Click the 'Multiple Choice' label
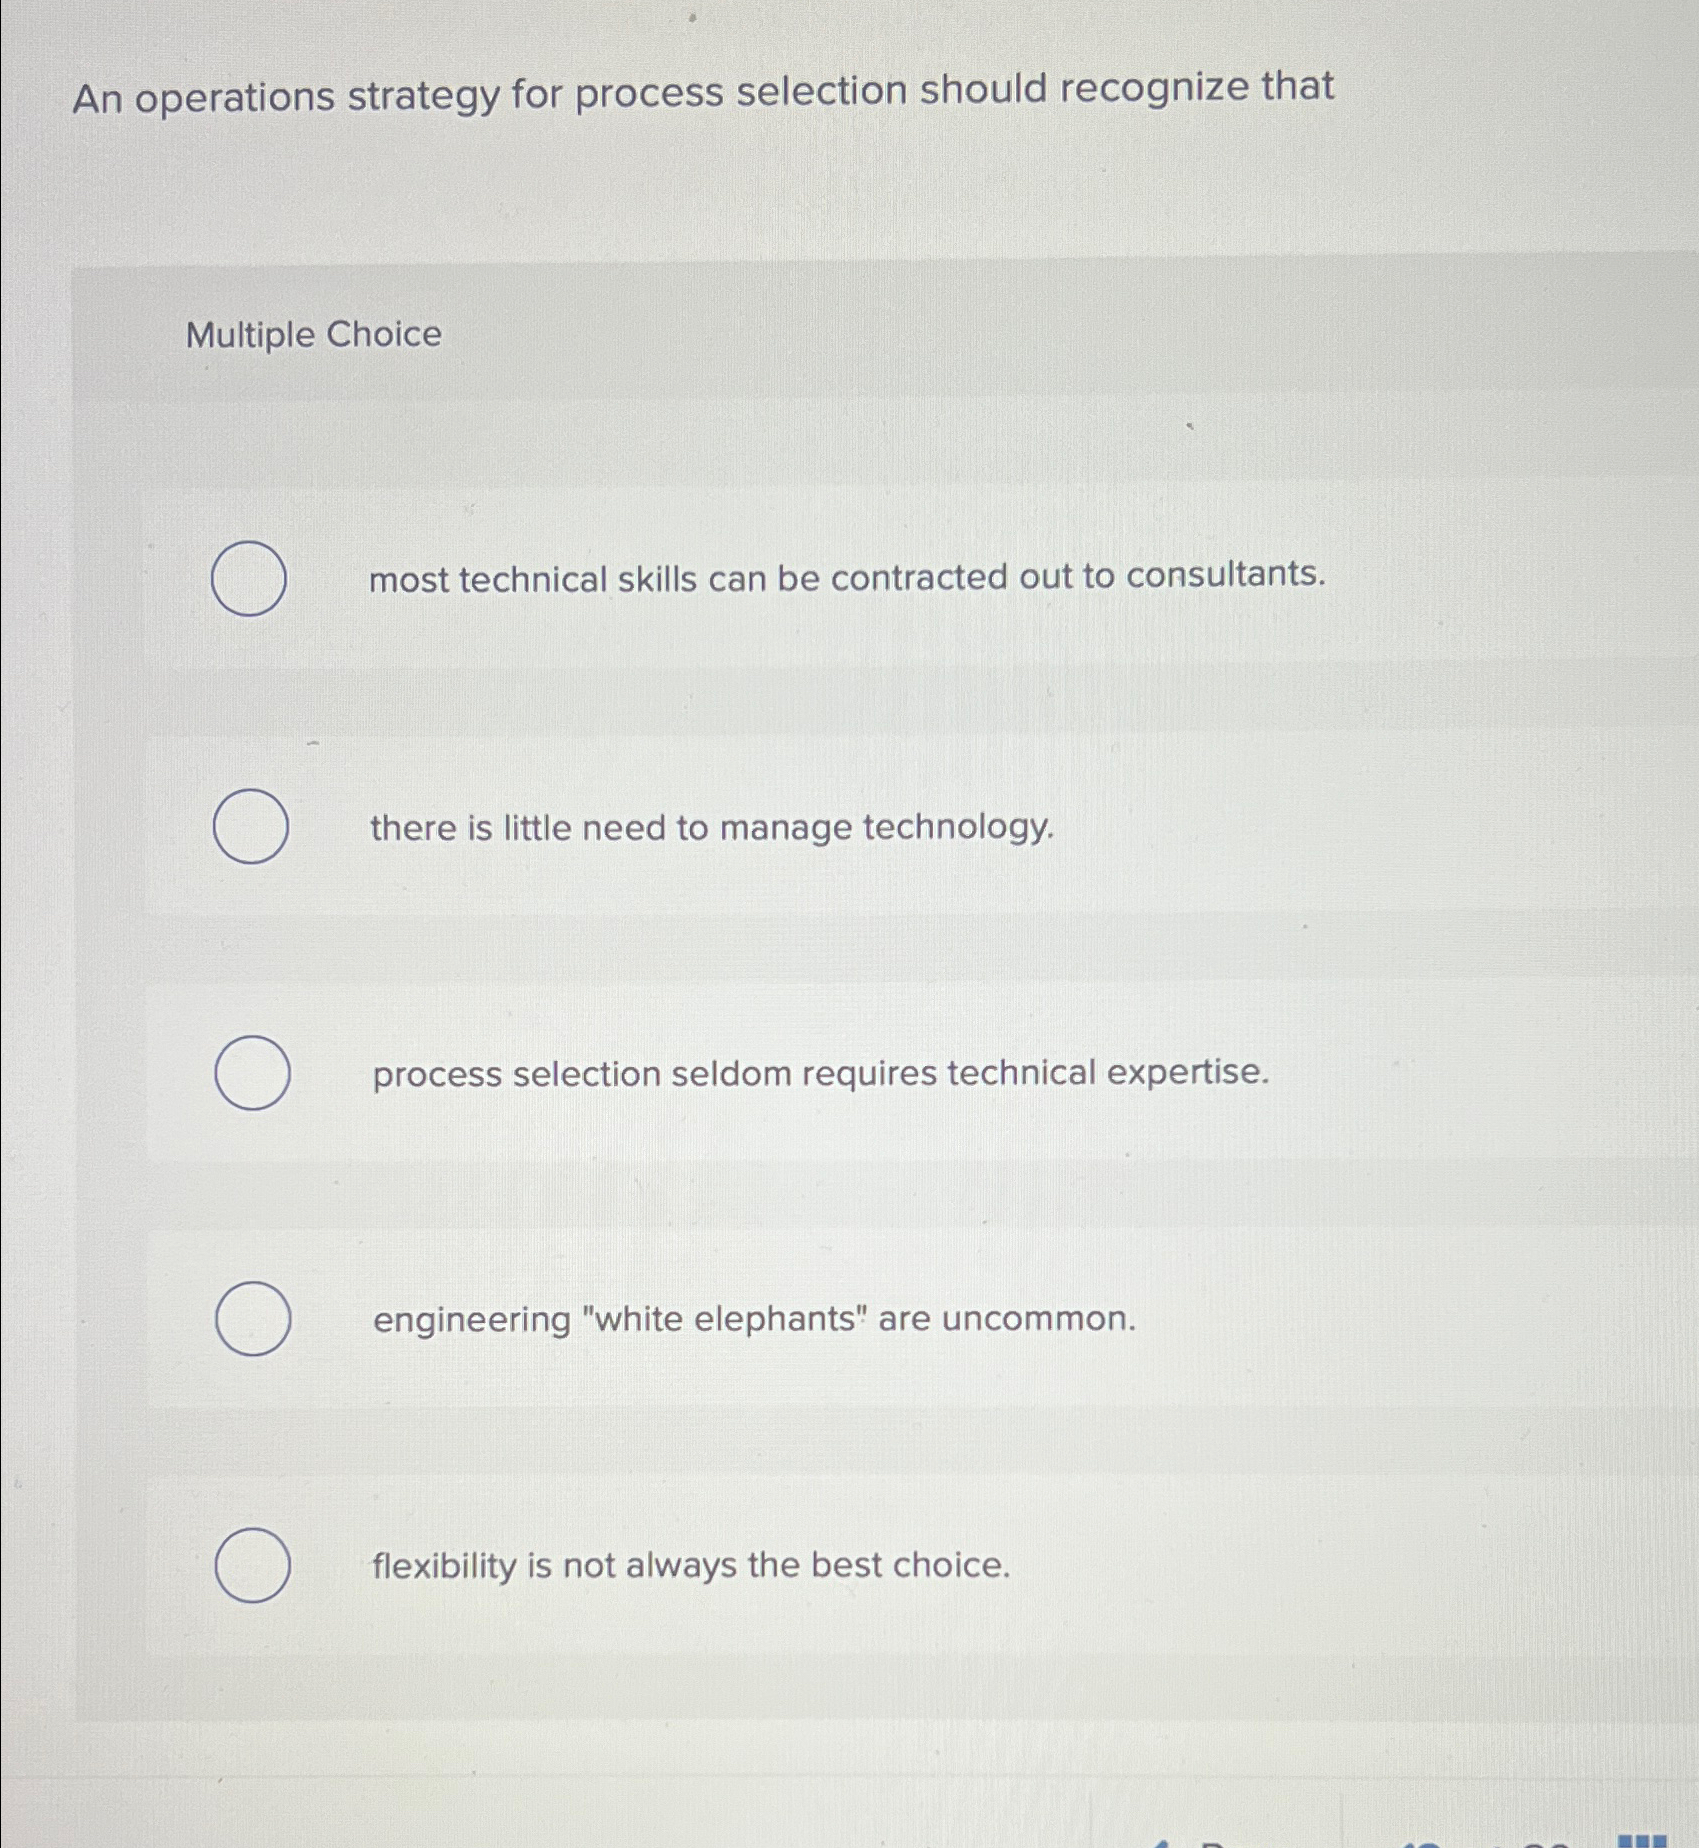The height and width of the screenshot is (1848, 1699). point(311,335)
